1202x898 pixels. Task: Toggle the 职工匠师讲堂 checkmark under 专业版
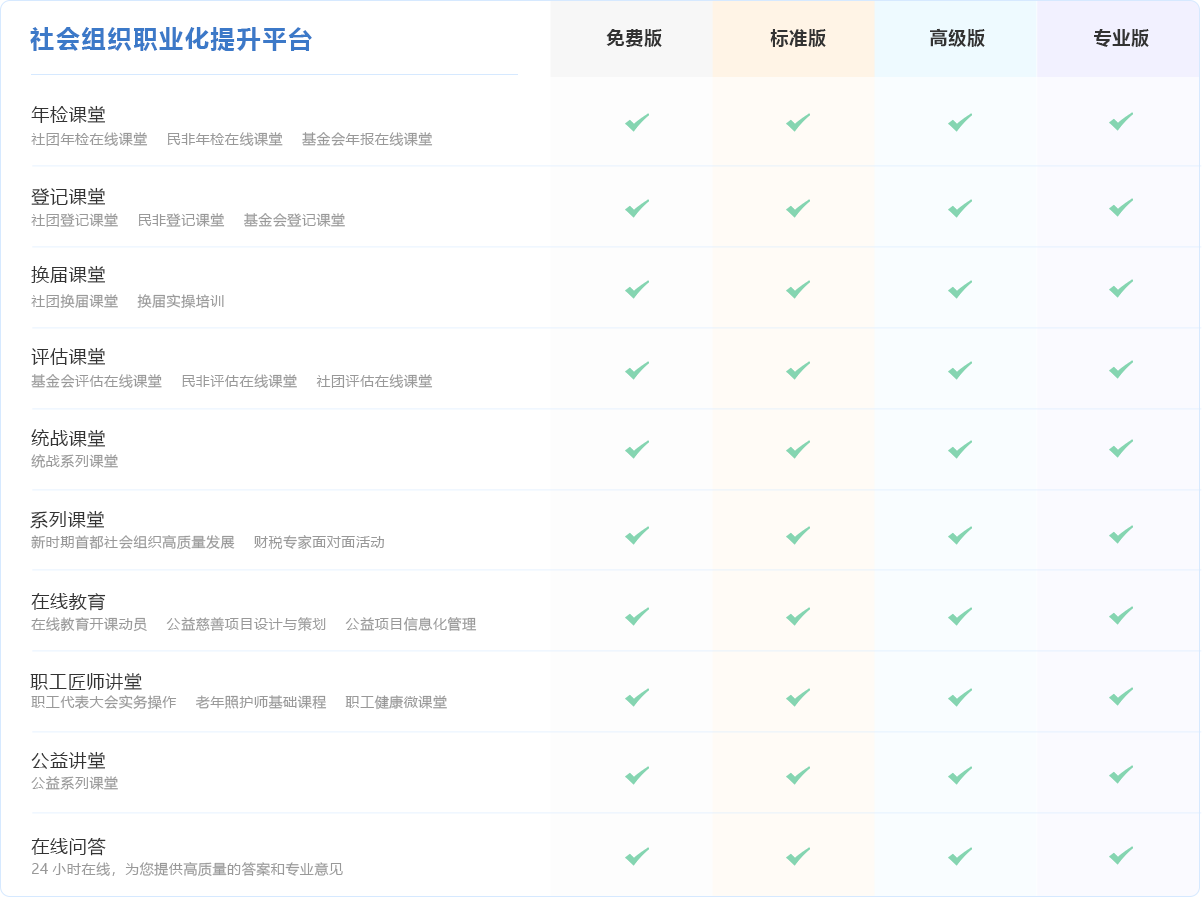1119,692
